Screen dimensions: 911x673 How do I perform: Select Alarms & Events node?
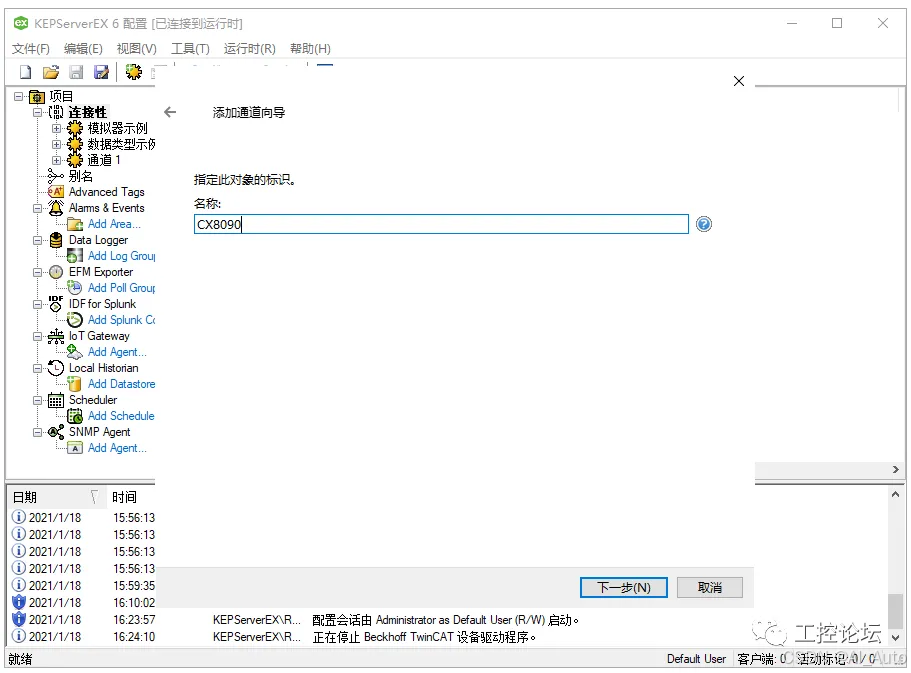point(106,207)
